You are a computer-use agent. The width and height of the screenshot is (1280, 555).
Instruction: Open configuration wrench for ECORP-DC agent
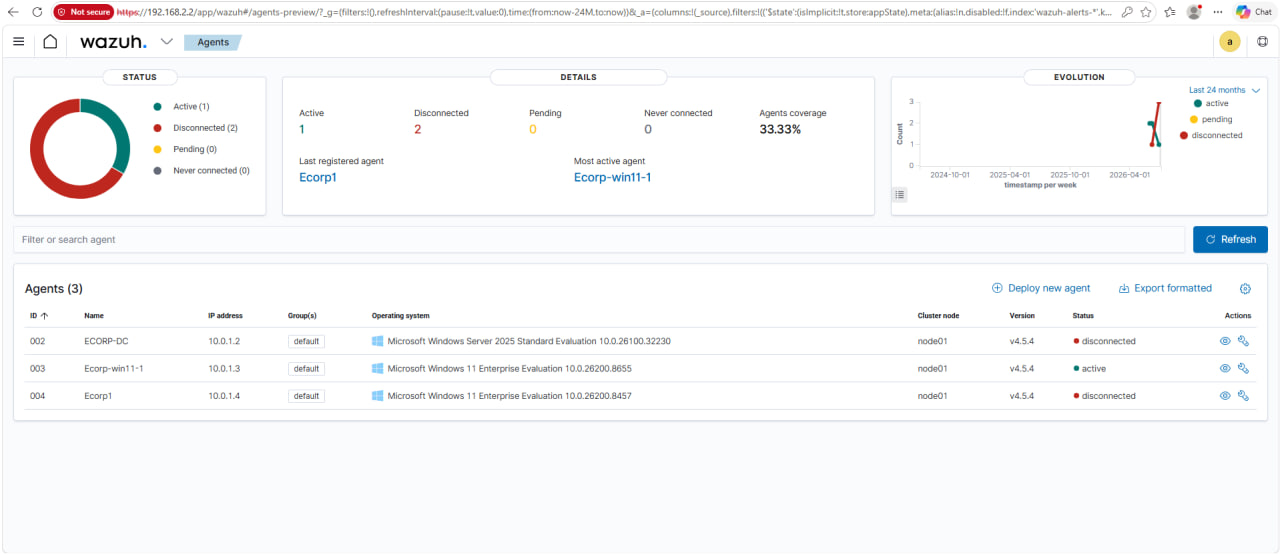point(1243,341)
